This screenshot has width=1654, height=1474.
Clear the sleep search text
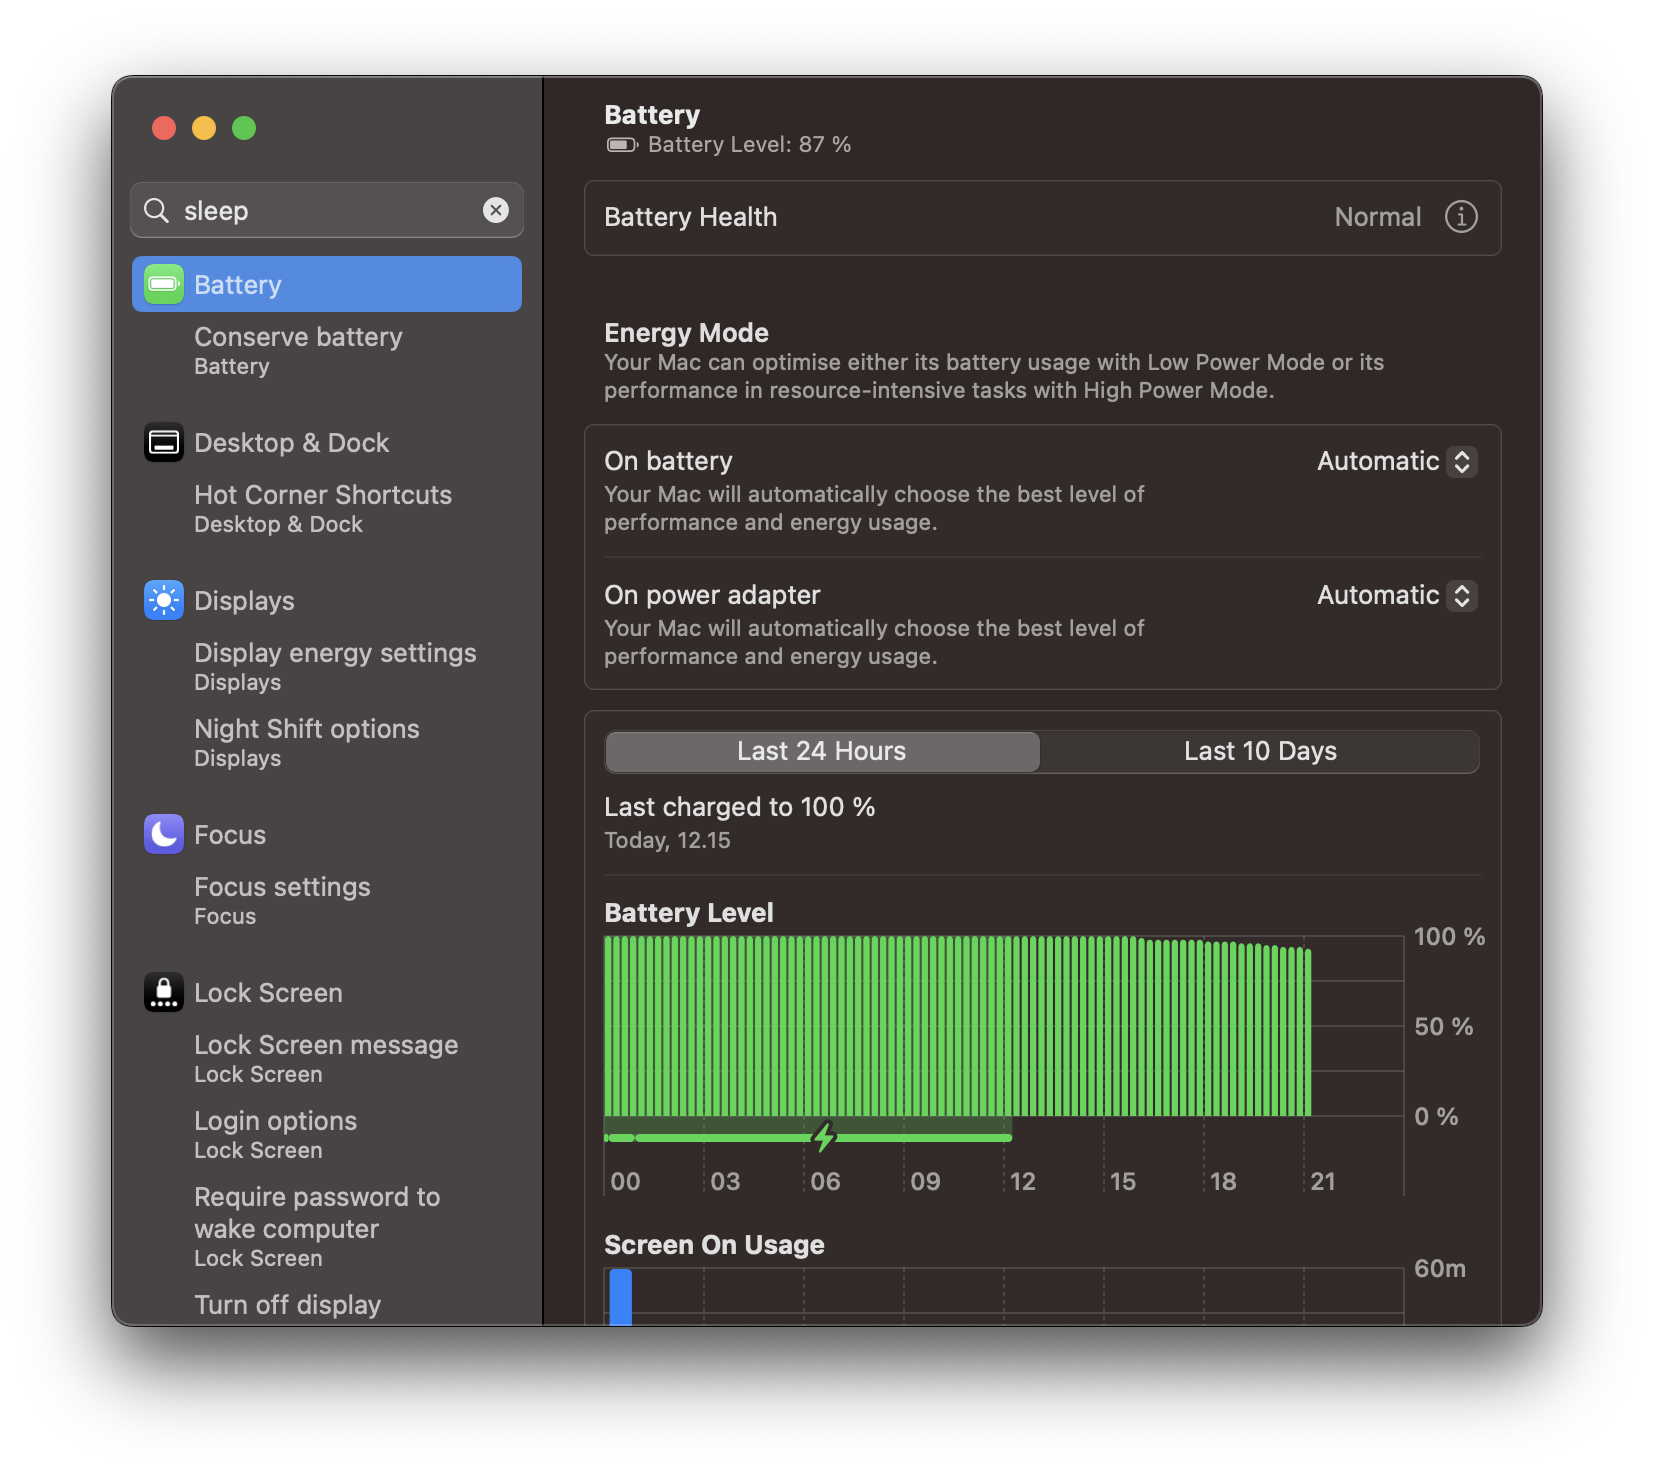pyautogui.click(x=496, y=210)
